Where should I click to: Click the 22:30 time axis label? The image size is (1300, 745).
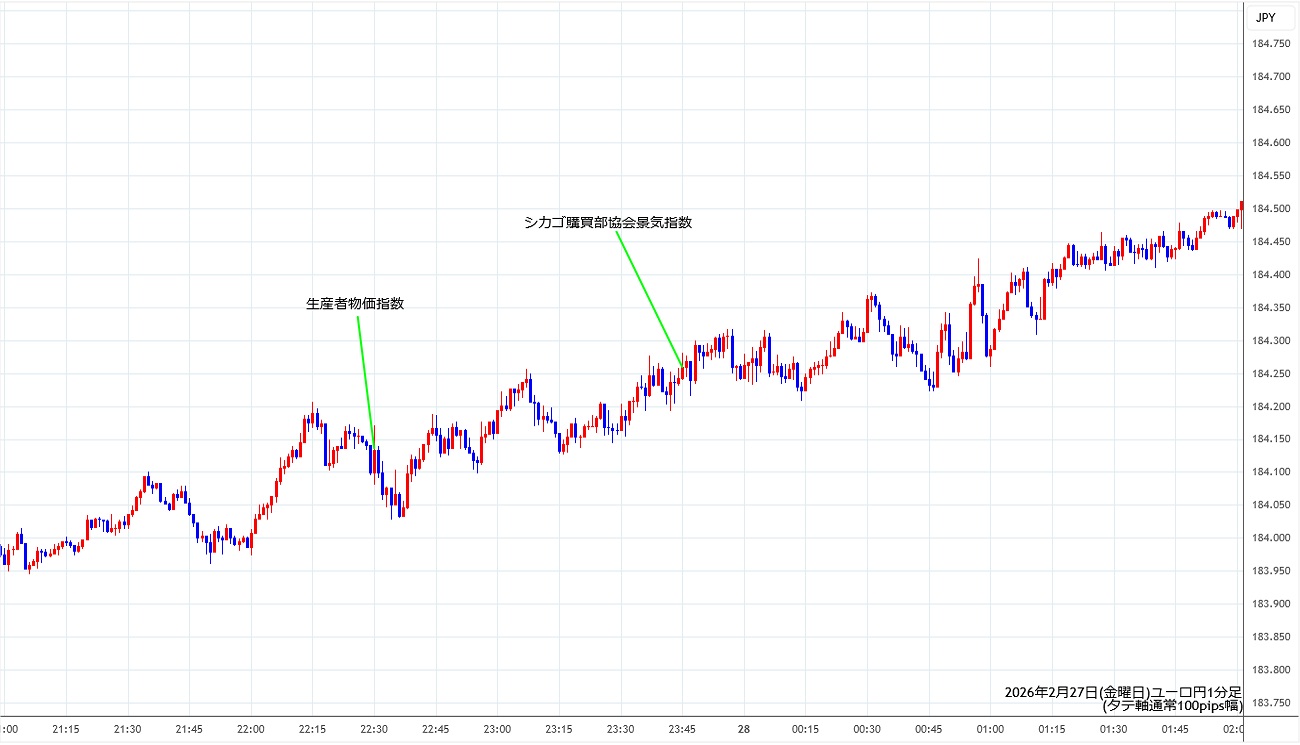(374, 729)
